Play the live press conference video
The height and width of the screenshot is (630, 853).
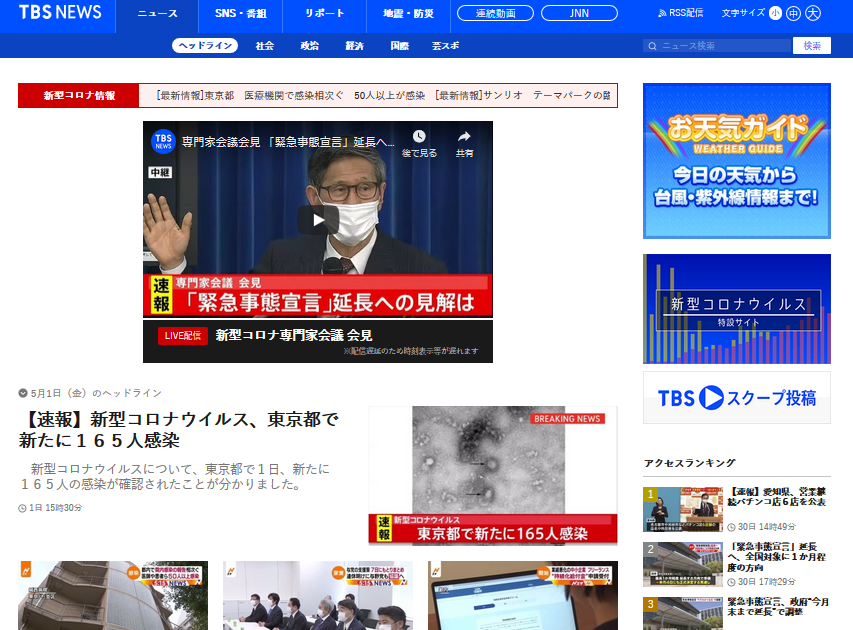[x=318, y=220]
